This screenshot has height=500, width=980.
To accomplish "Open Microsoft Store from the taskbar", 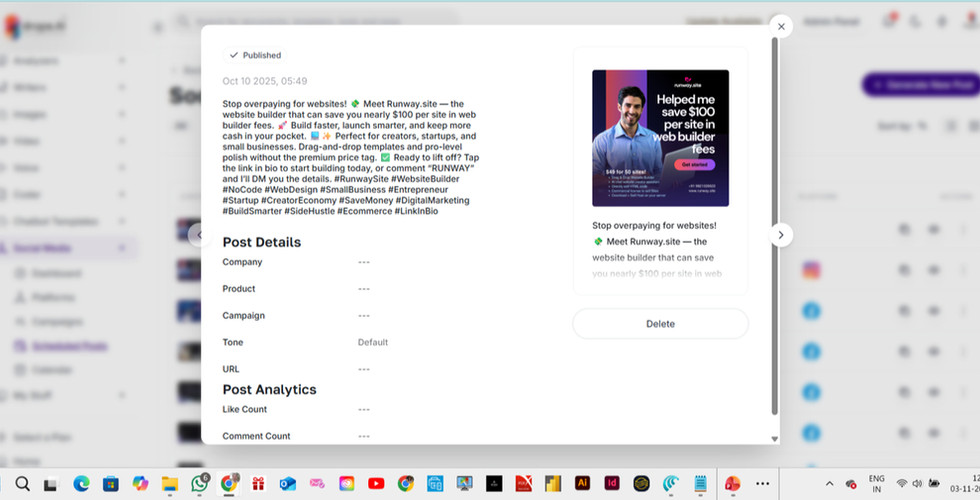I will [111, 484].
